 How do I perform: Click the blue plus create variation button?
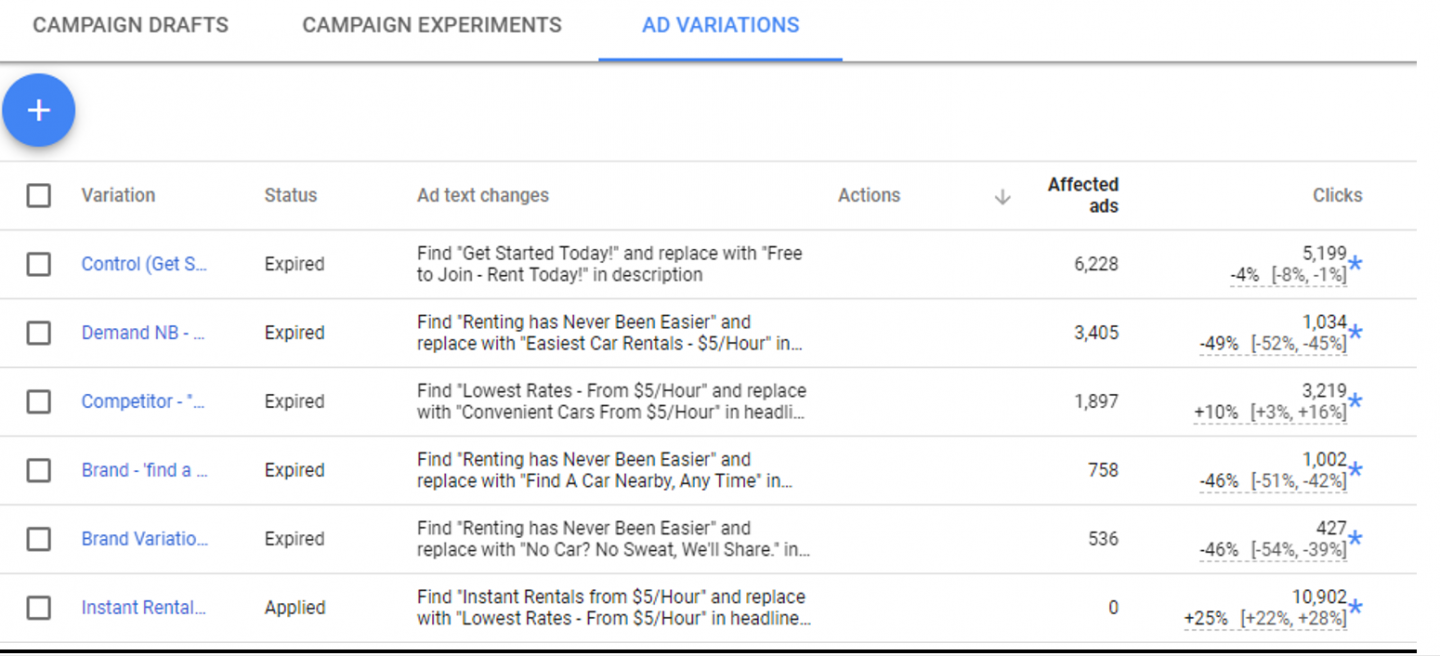[39, 110]
